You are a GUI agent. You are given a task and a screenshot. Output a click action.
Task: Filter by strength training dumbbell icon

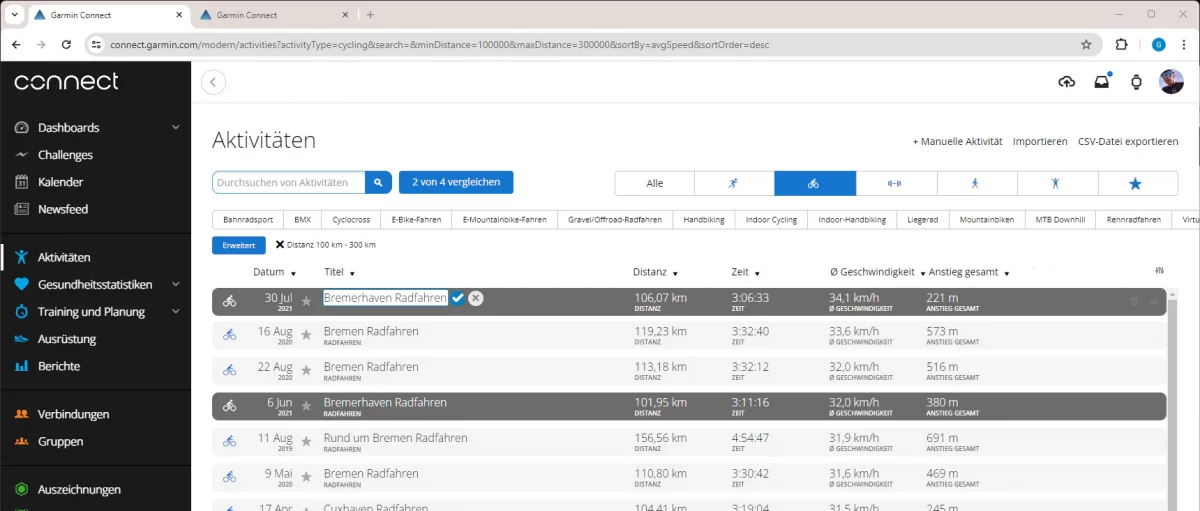click(x=896, y=183)
